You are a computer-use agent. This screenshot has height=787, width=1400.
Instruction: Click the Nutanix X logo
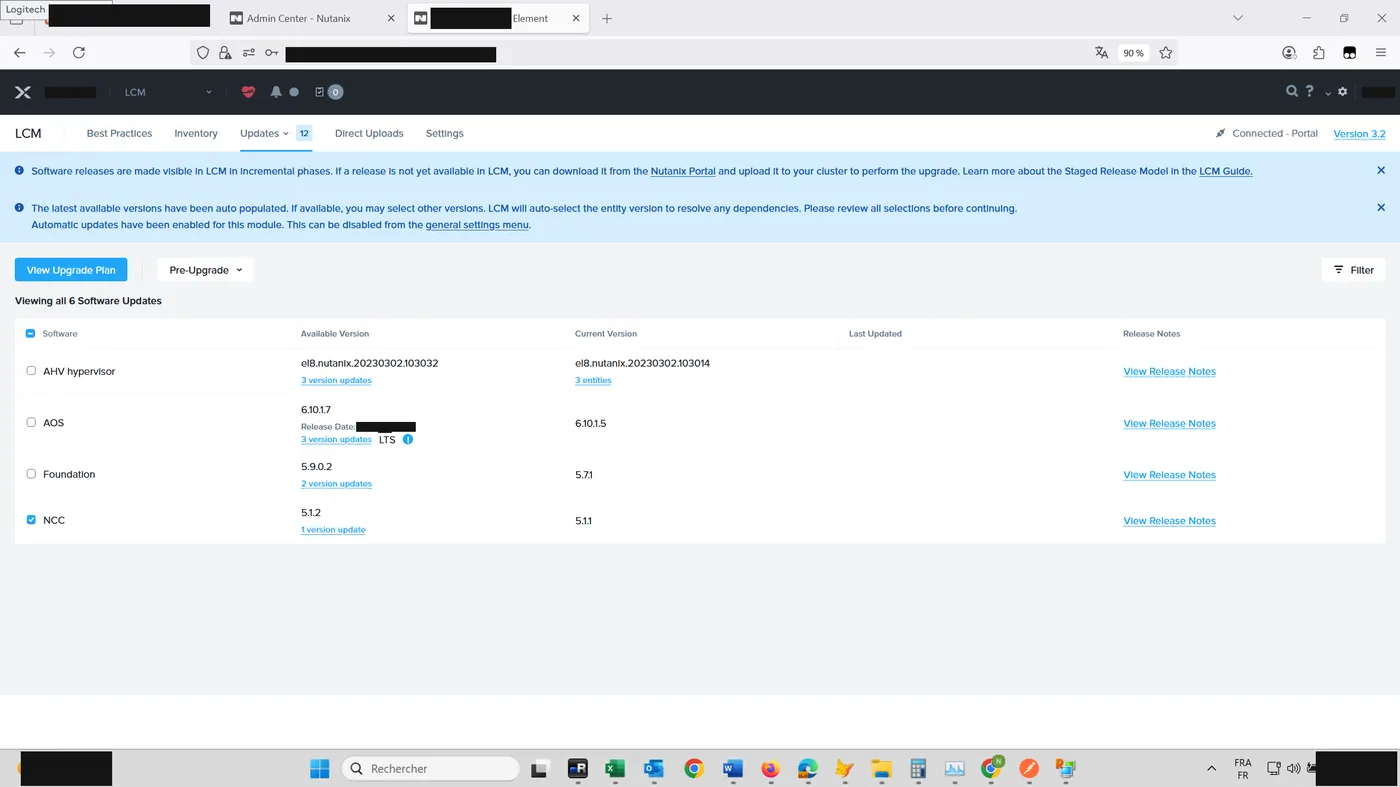coord(23,92)
